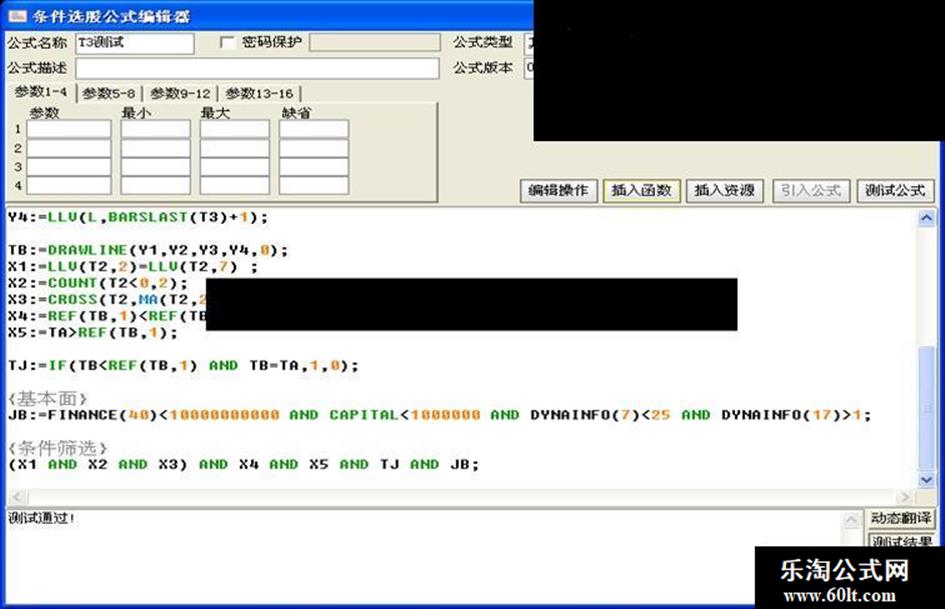The height and width of the screenshot is (609, 945).
Task: Click the X5:=TA>REF code line
Action: click(93, 333)
